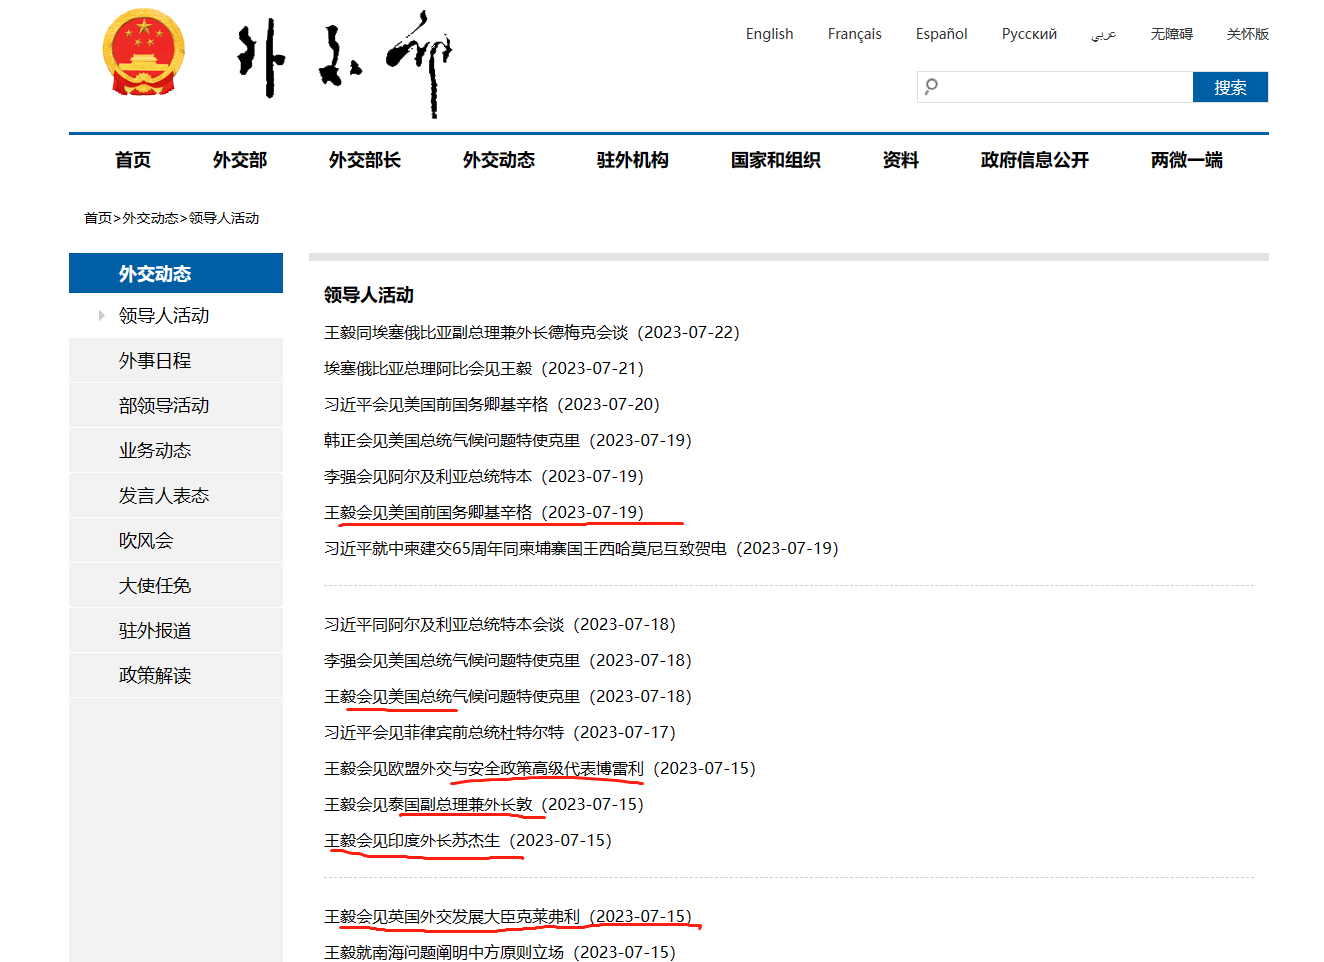The height and width of the screenshot is (962, 1324).
Task: Open 国家和组织 navigation menu item
Action: [776, 160]
